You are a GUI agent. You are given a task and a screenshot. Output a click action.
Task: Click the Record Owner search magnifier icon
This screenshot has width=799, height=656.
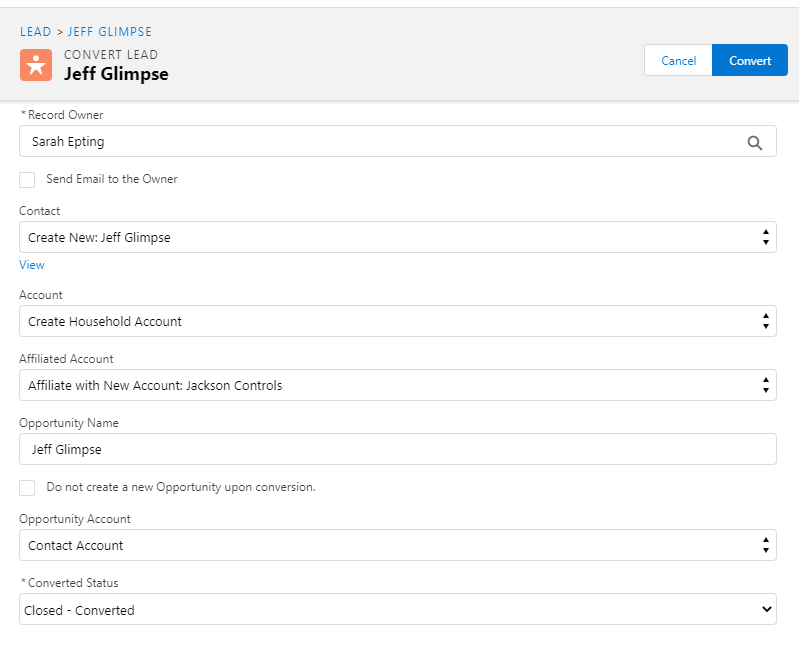click(755, 142)
